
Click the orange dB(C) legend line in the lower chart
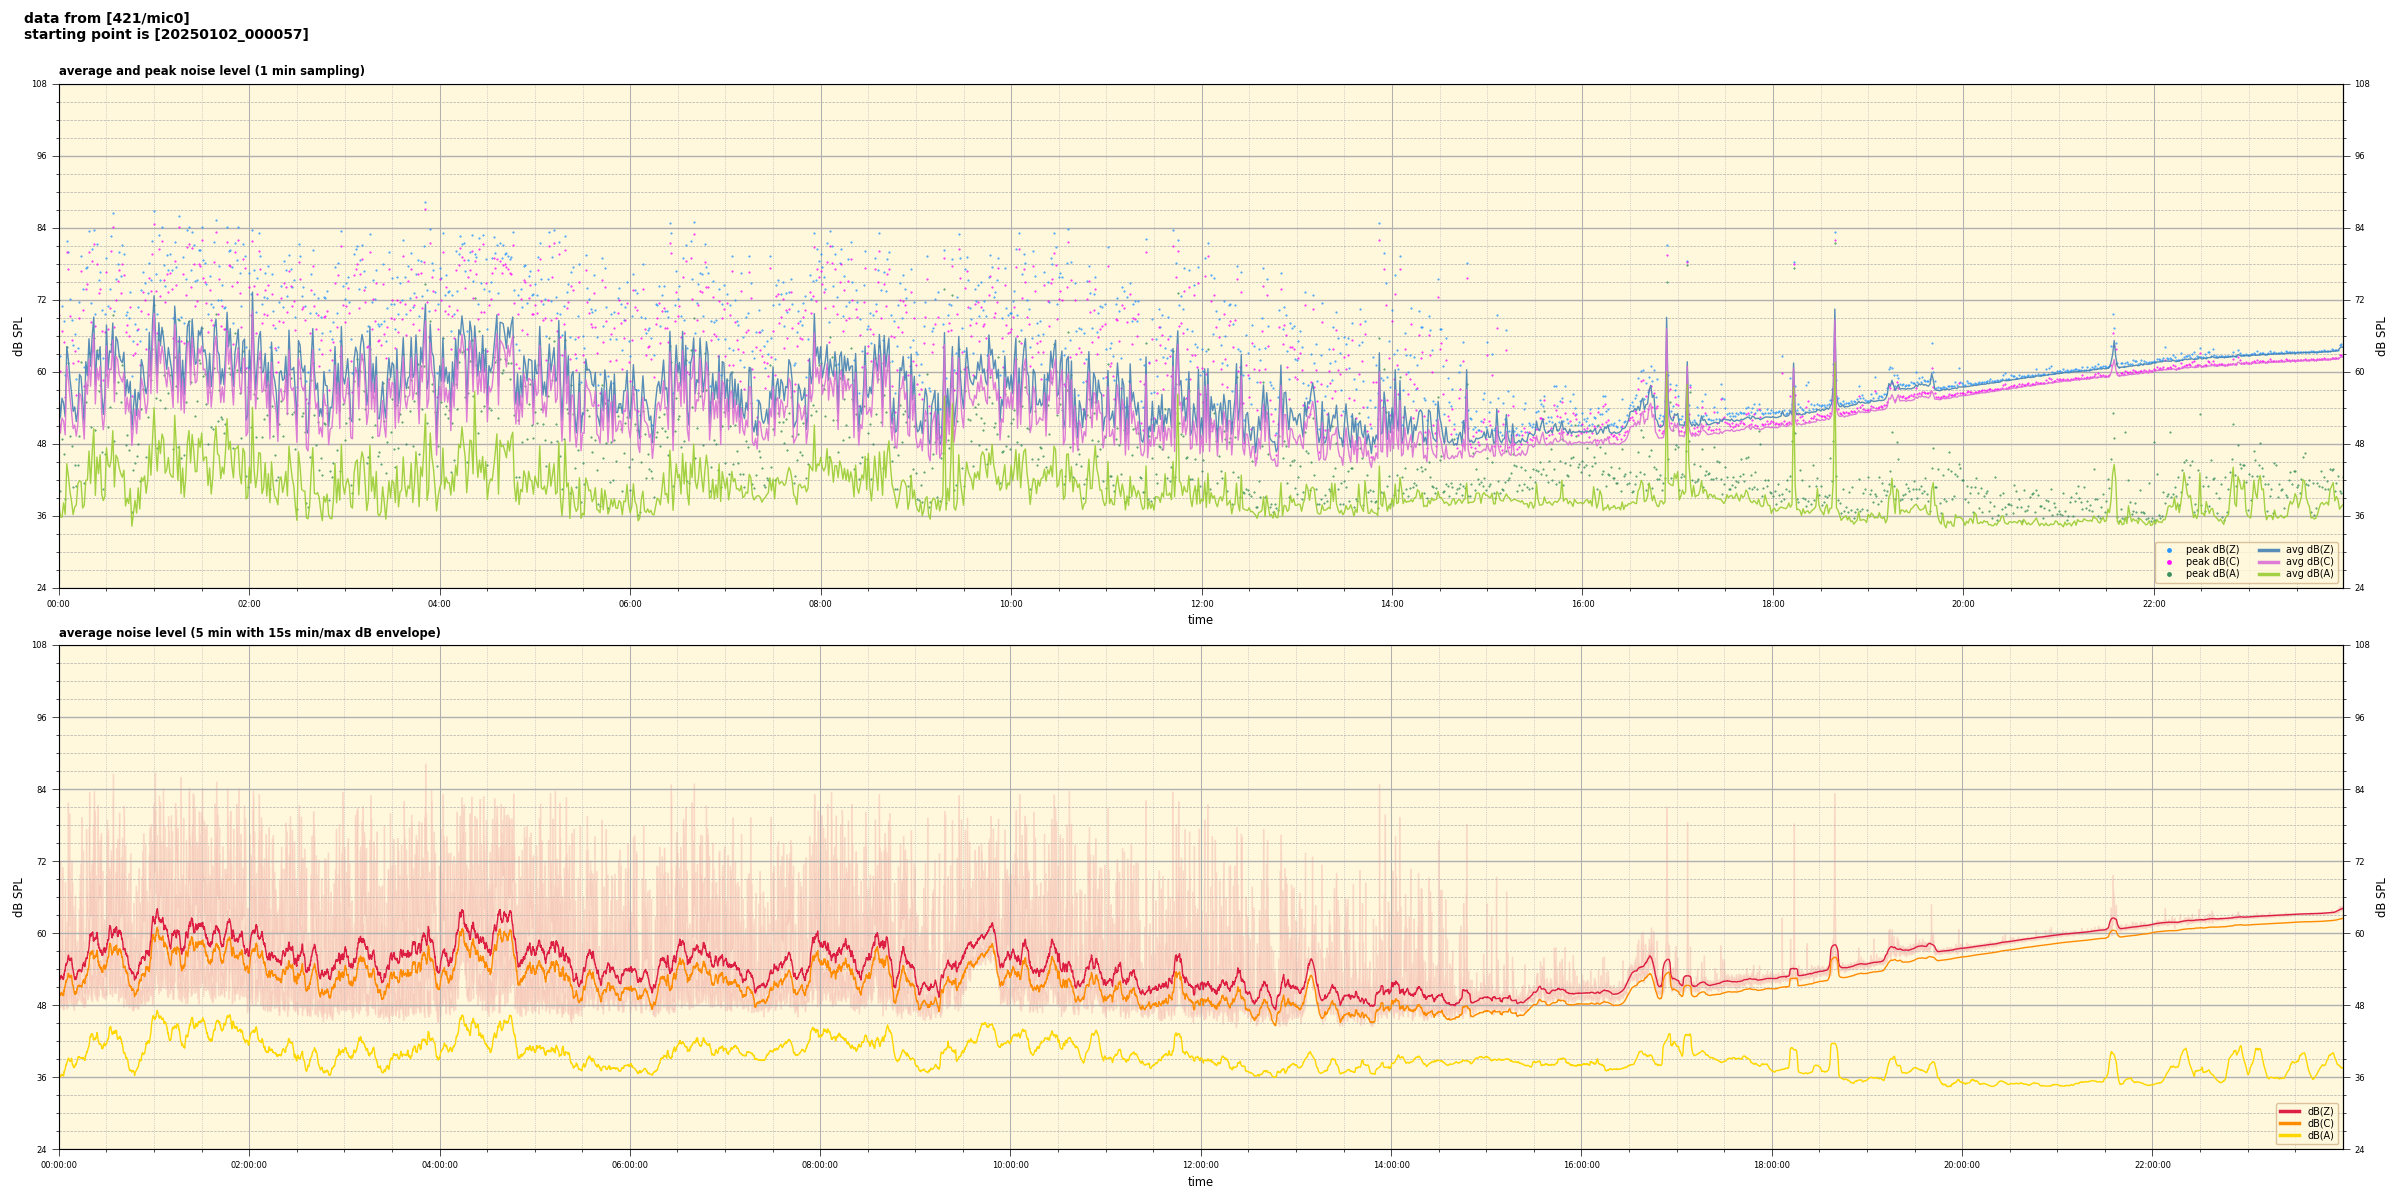click(2289, 1123)
